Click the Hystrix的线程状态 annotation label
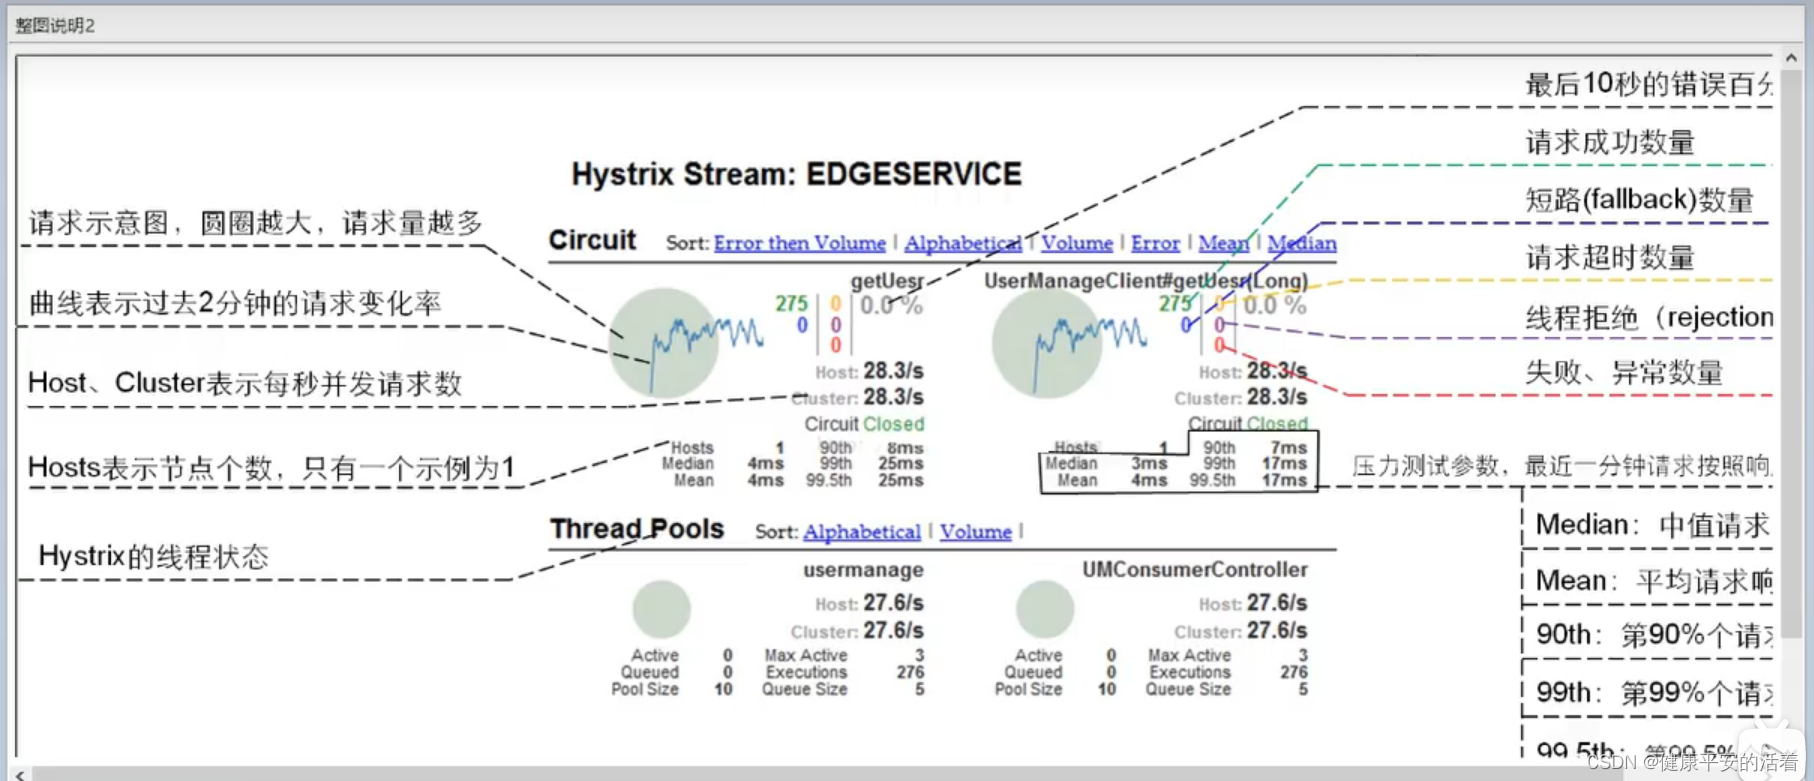Screen dimensions: 1814x781 [x=154, y=556]
